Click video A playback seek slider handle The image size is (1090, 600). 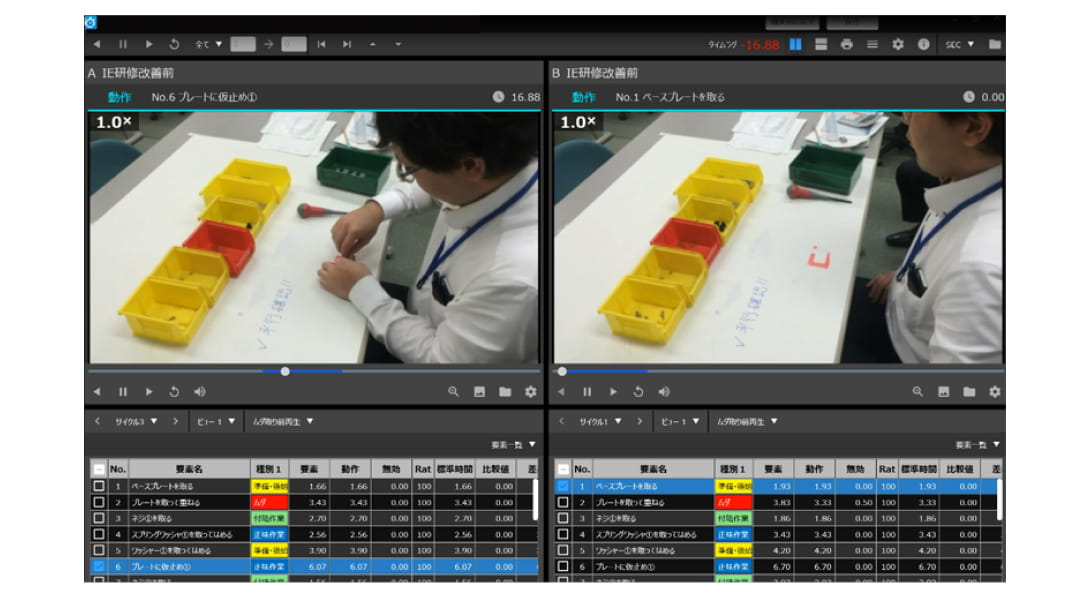pyautogui.click(x=285, y=371)
